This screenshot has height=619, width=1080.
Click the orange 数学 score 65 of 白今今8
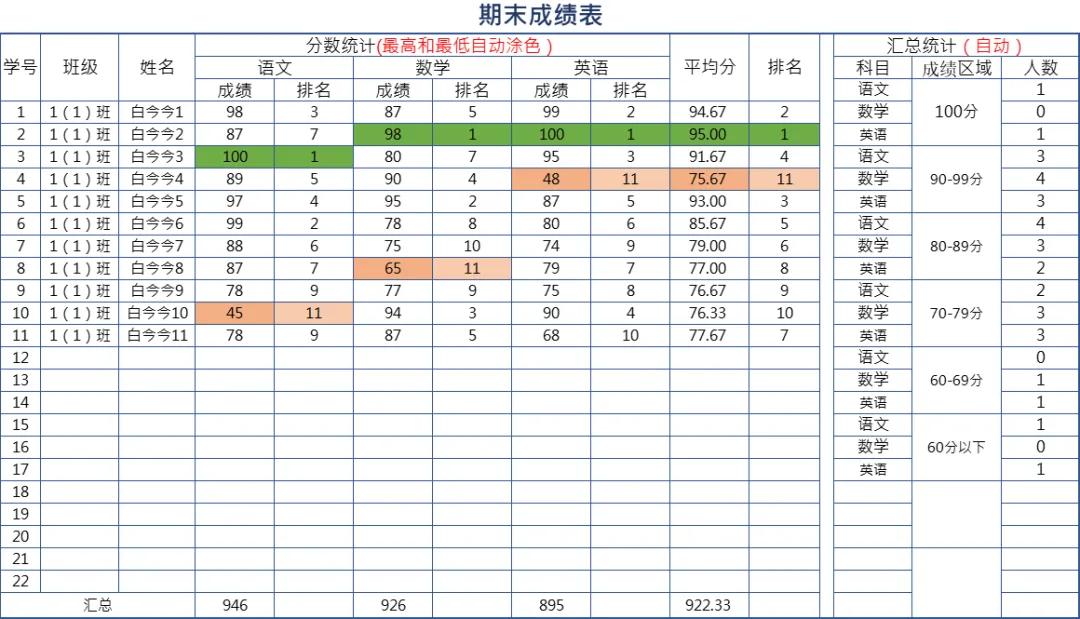[x=393, y=269]
